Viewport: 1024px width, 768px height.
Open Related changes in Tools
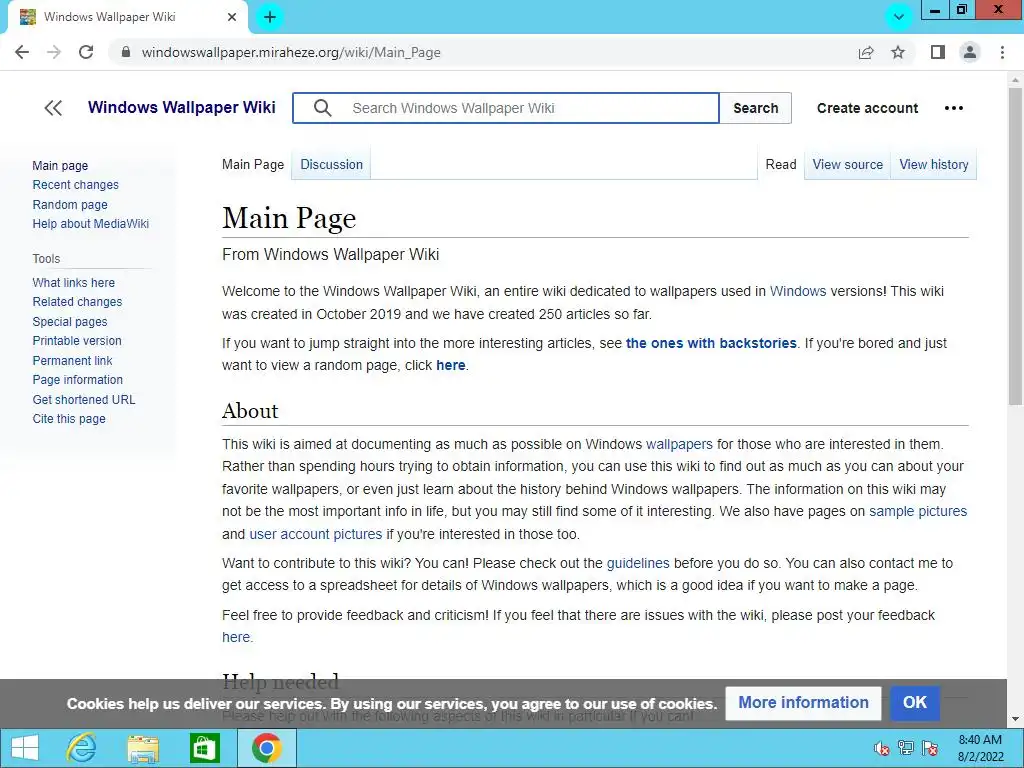pos(77,302)
